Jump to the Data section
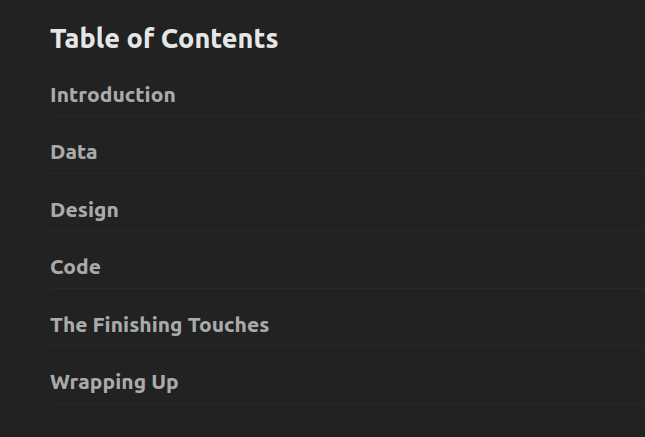The image size is (645, 437). [x=74, y=152]
